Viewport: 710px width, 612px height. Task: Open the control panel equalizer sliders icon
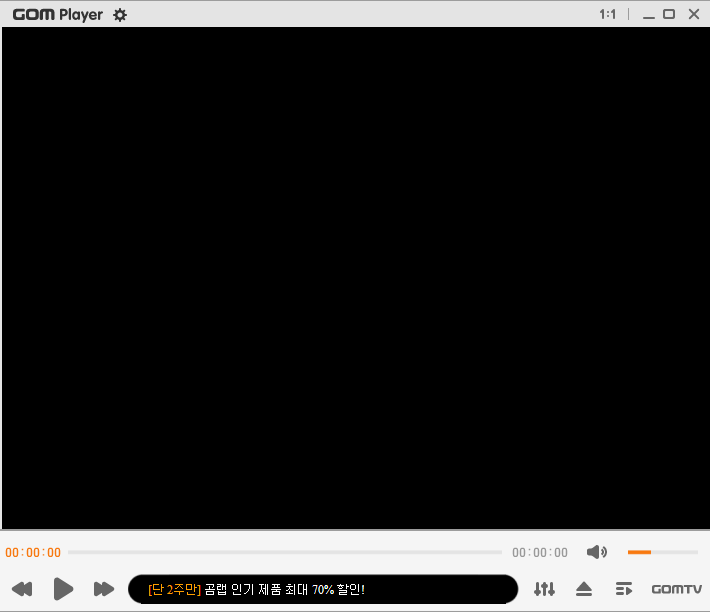(x=544, y=589)
